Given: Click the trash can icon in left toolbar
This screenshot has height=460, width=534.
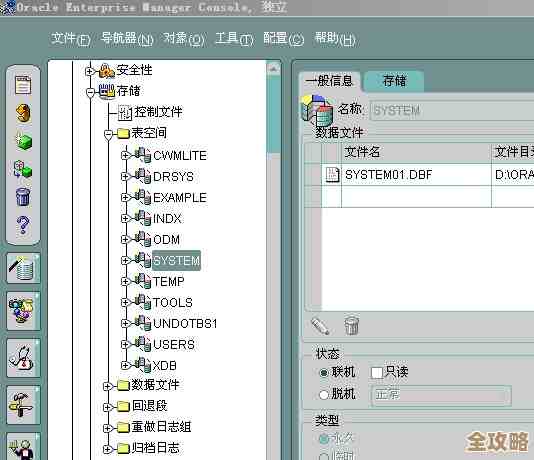Looking at the screenshot, I should 23,197.
